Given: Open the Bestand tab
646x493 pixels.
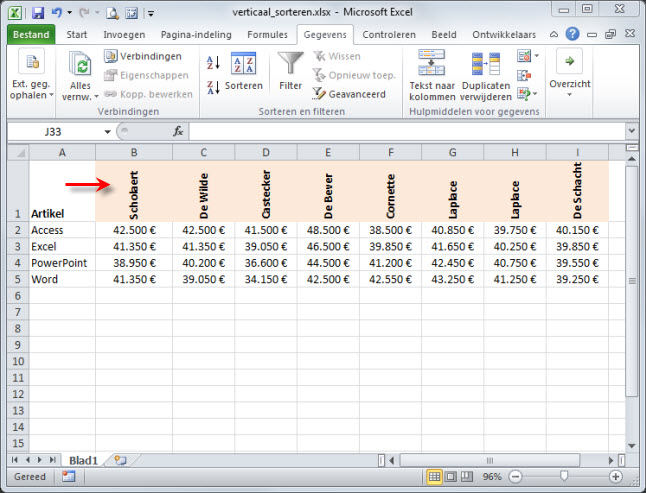Looking at the screenshot, I should click(31, 35).
